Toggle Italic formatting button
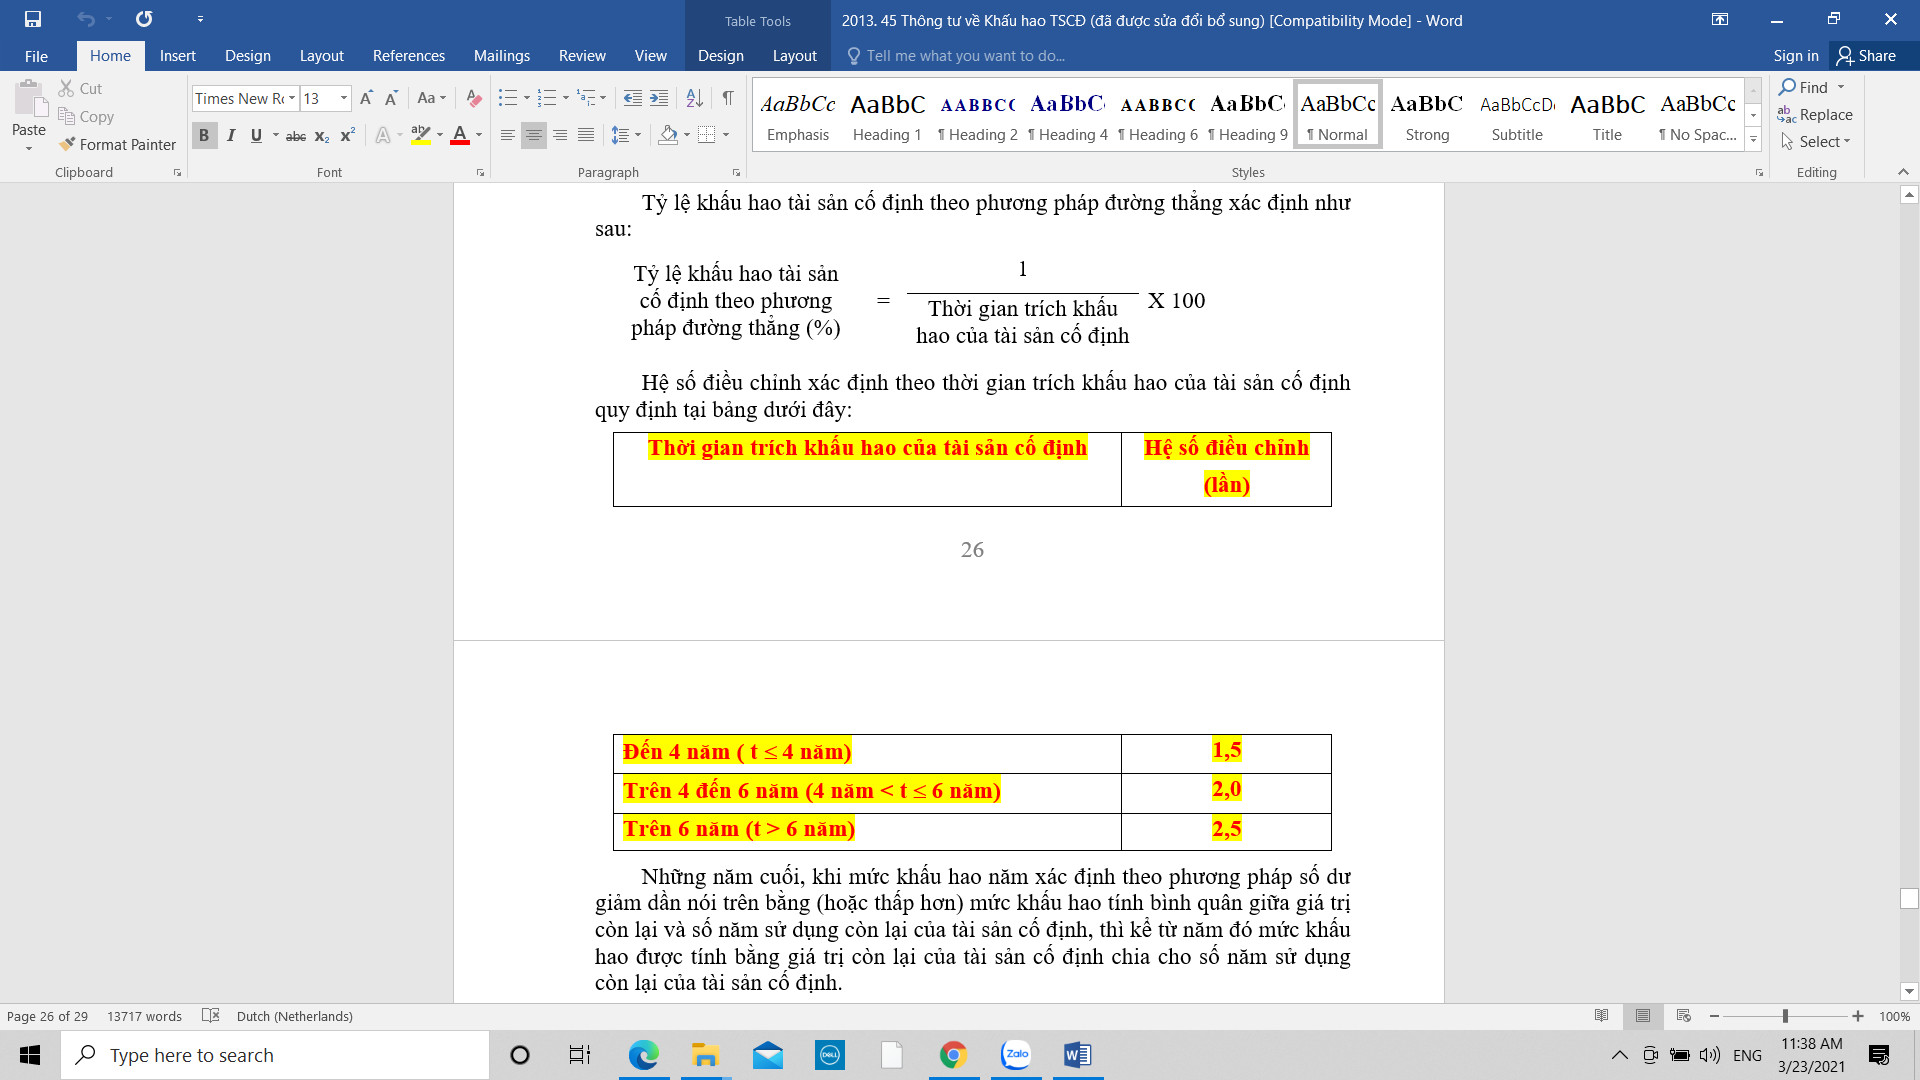 (x=231, y=135)
